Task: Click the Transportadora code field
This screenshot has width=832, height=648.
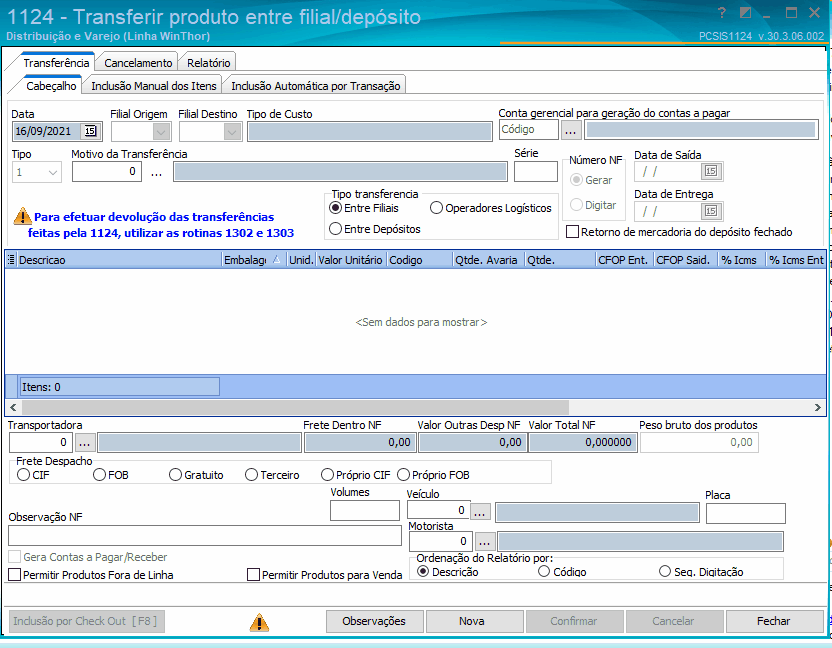Action: coord(41,442)
